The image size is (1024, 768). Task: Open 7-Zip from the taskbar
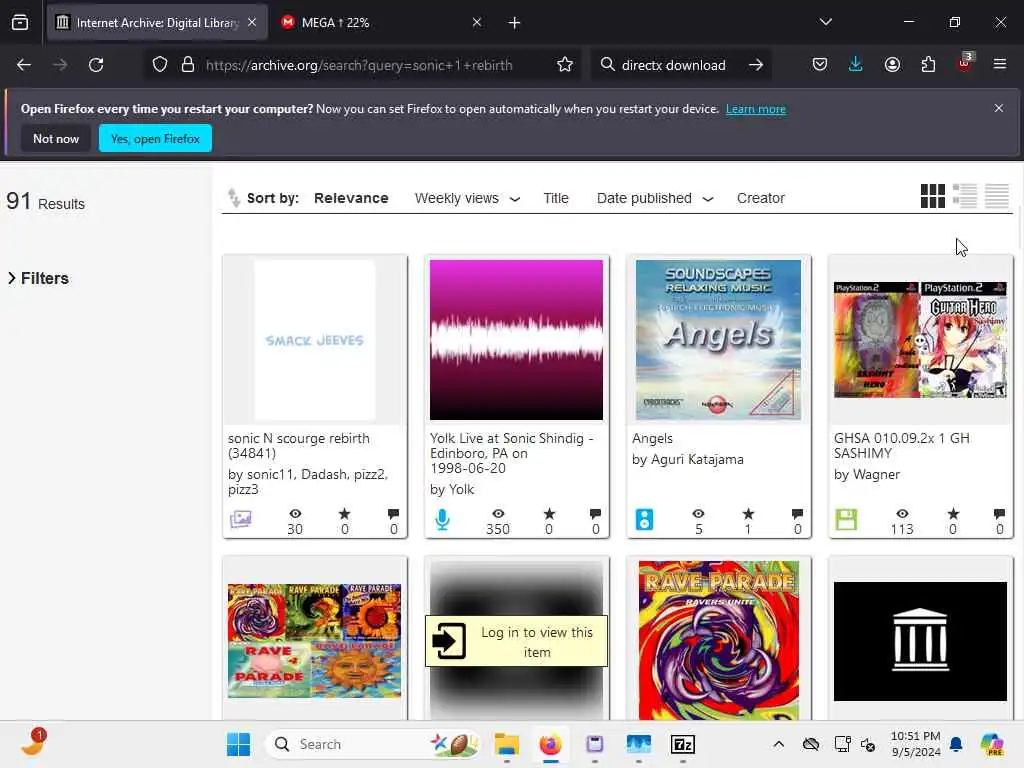tap(682, 744)
